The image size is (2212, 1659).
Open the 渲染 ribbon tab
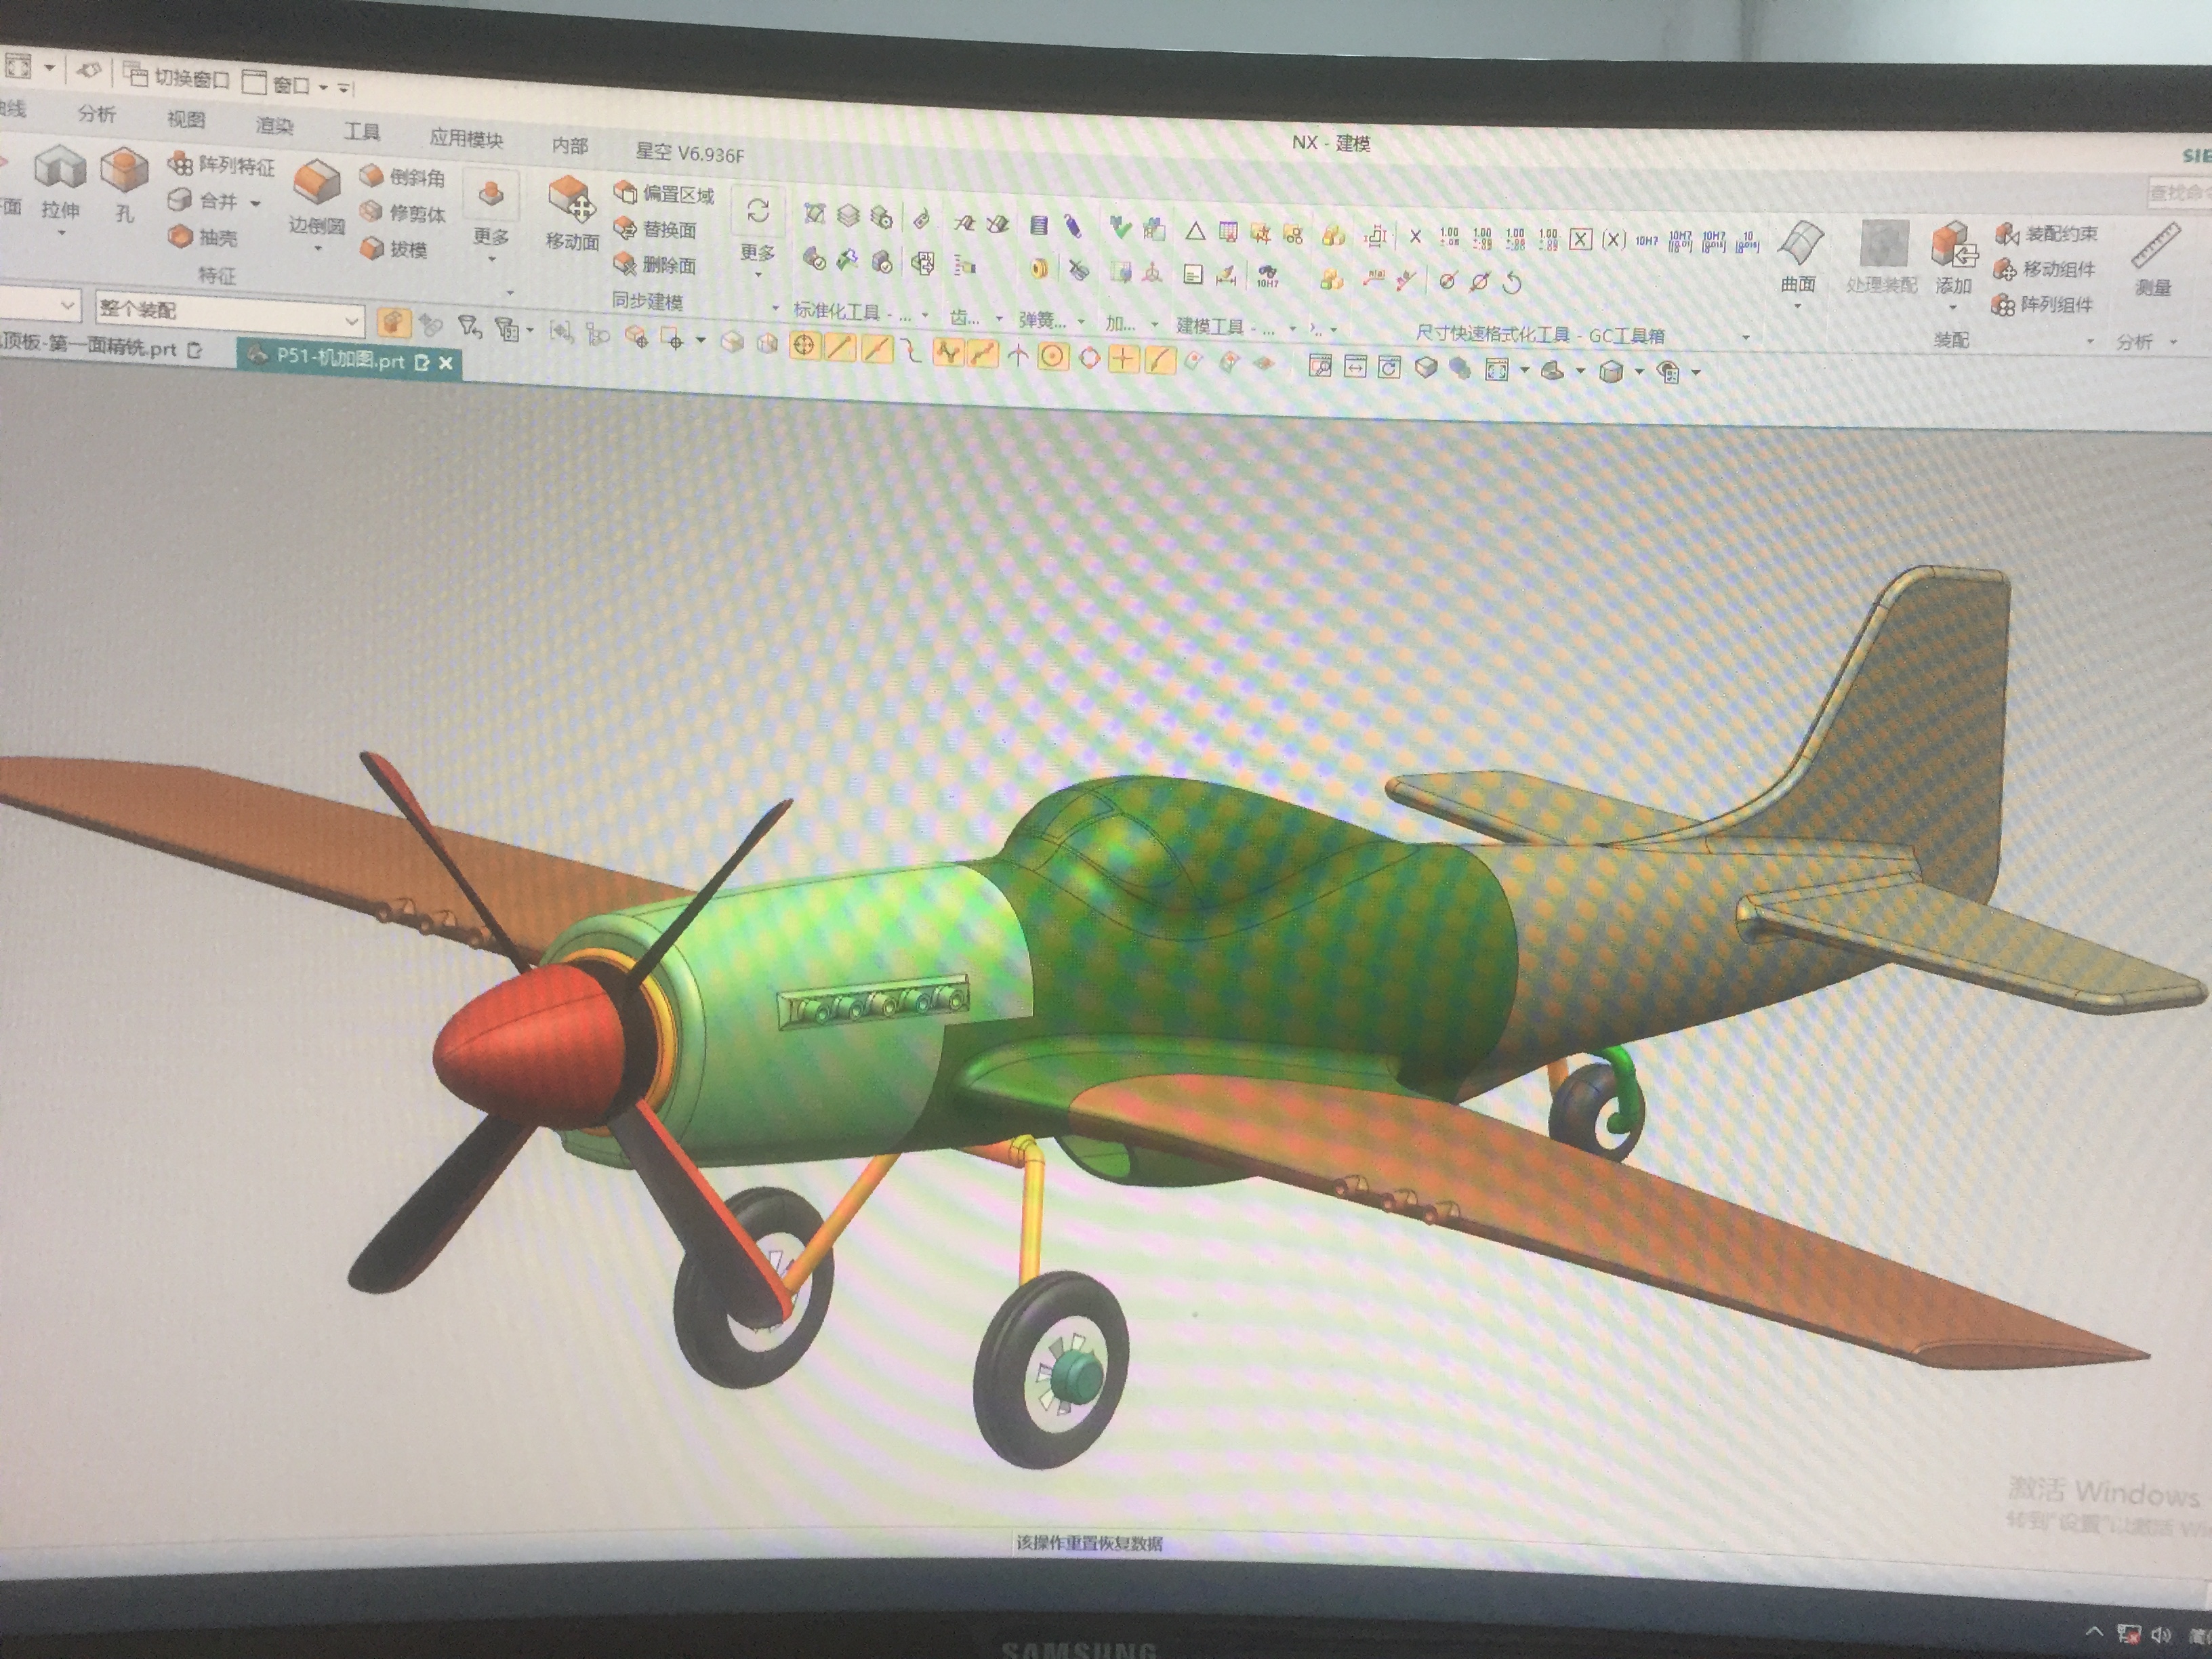coord(274,125)
